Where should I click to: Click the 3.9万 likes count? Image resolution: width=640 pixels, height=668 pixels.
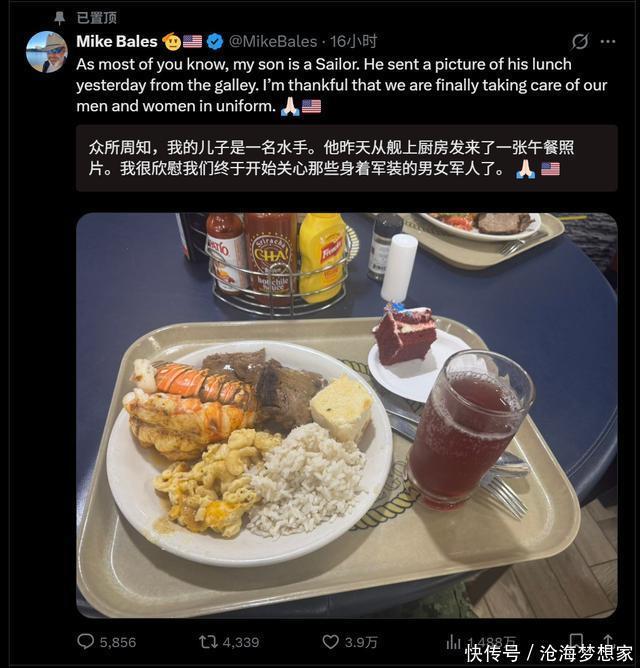pyautogui.click(x=361, y=642)
